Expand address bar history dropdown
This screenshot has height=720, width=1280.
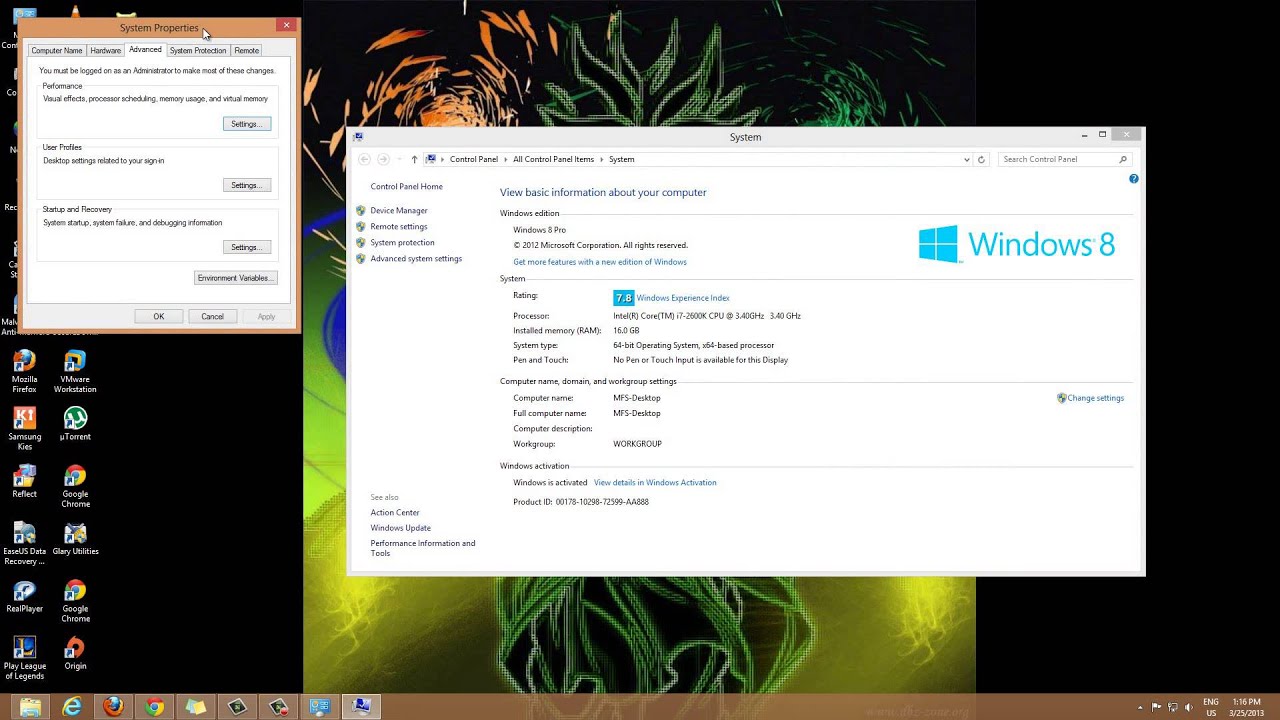pos(966,159)
